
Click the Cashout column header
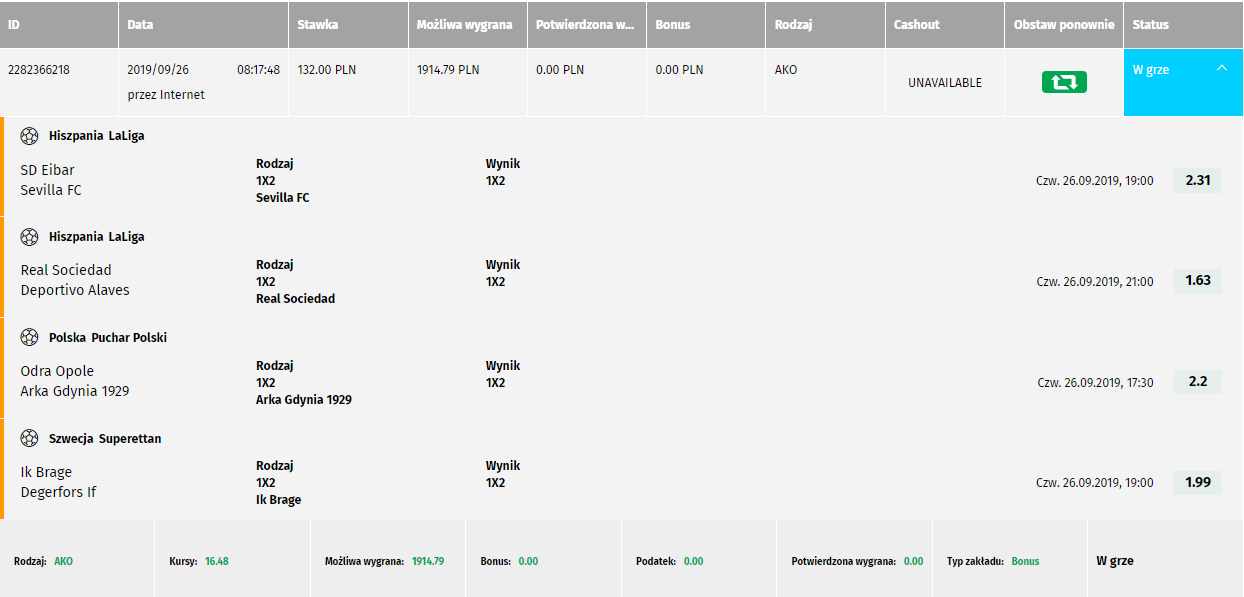(944, 24)
